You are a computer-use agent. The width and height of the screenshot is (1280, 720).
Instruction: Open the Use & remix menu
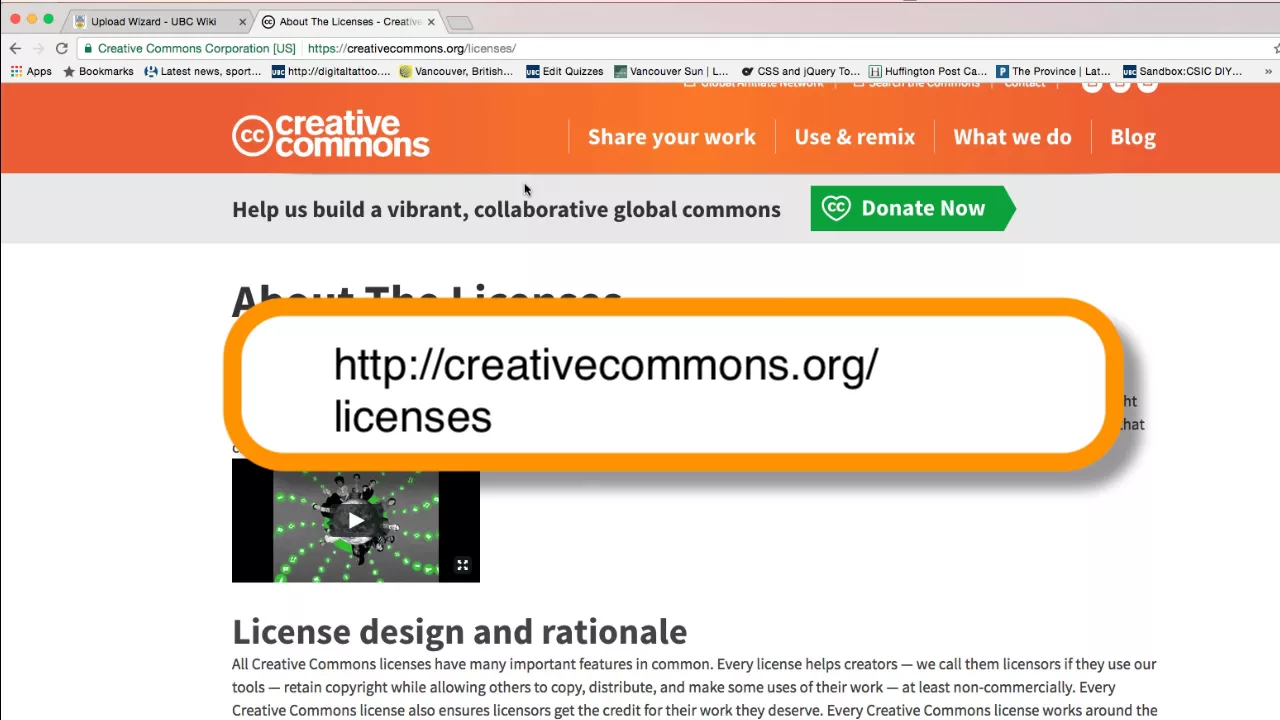click(x=855, y=137)
